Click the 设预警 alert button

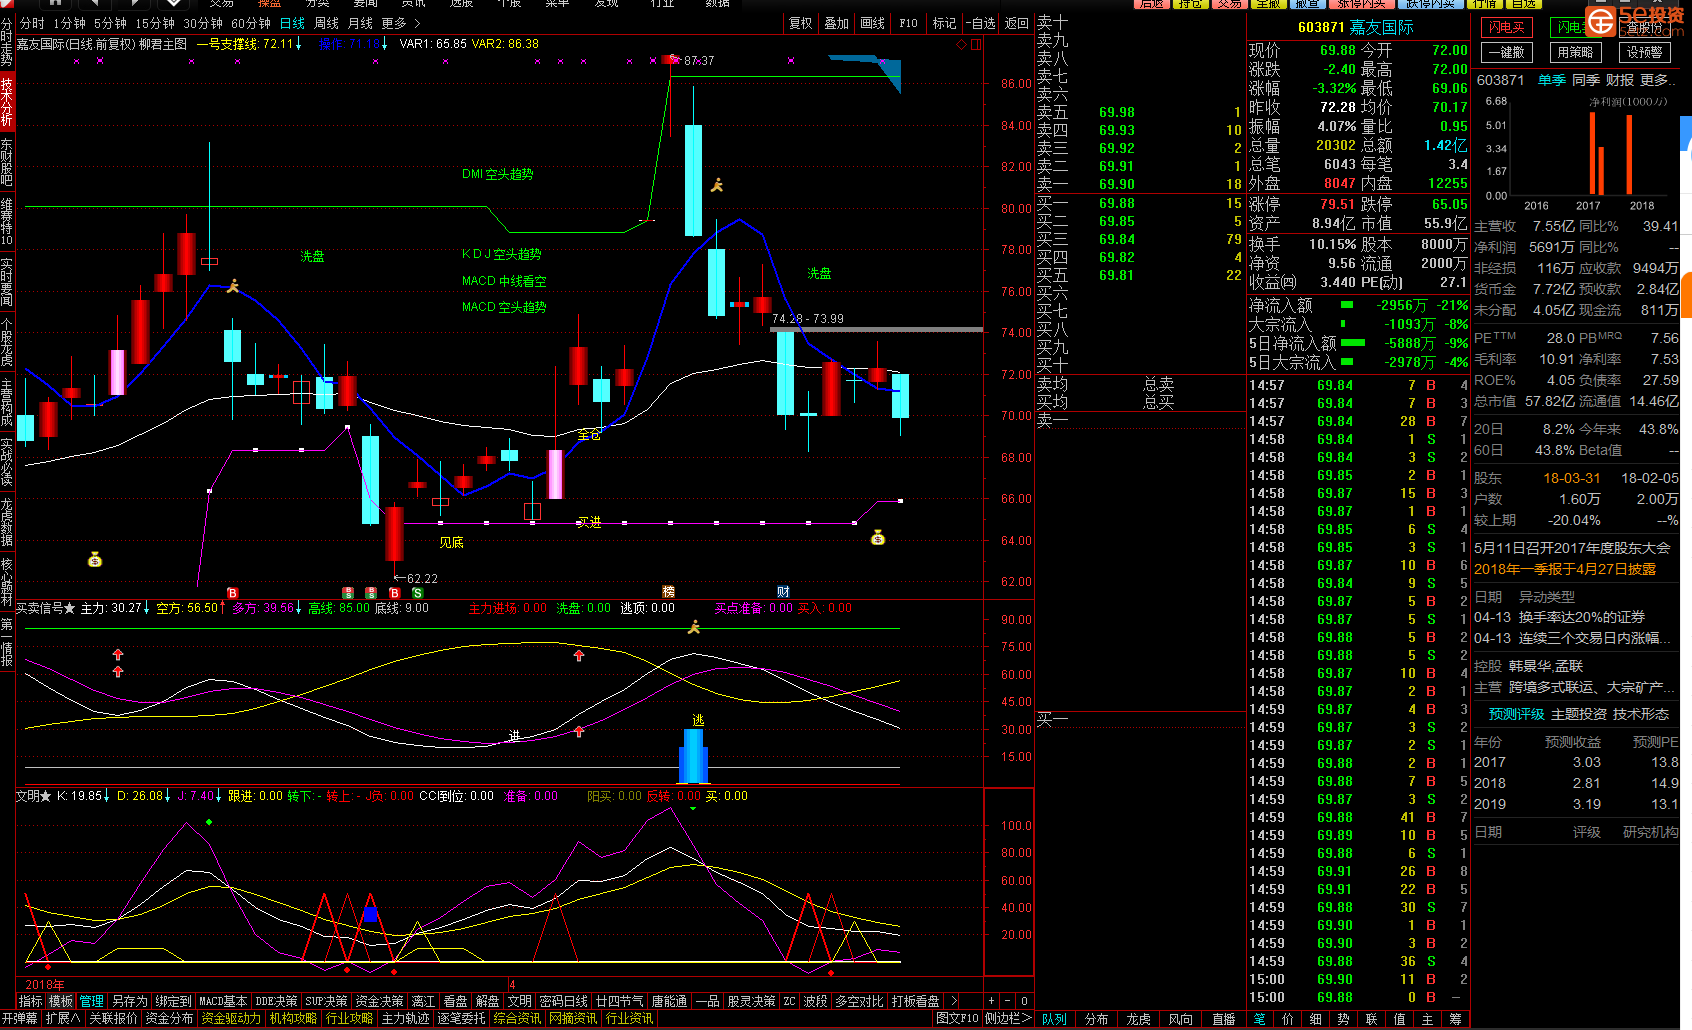(1644, 52)
